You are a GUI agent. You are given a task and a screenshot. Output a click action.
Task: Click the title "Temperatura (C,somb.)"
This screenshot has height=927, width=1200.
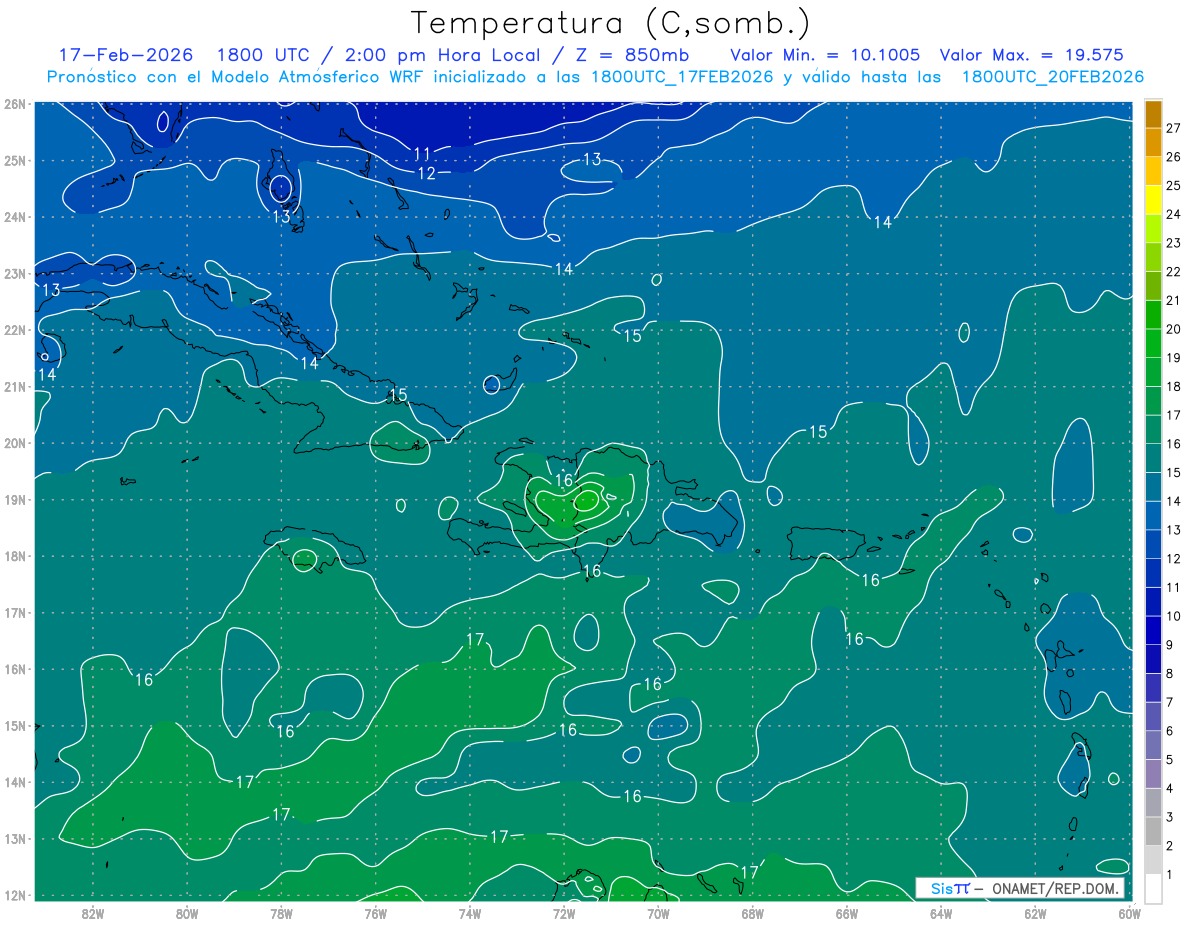coord(610,23)
